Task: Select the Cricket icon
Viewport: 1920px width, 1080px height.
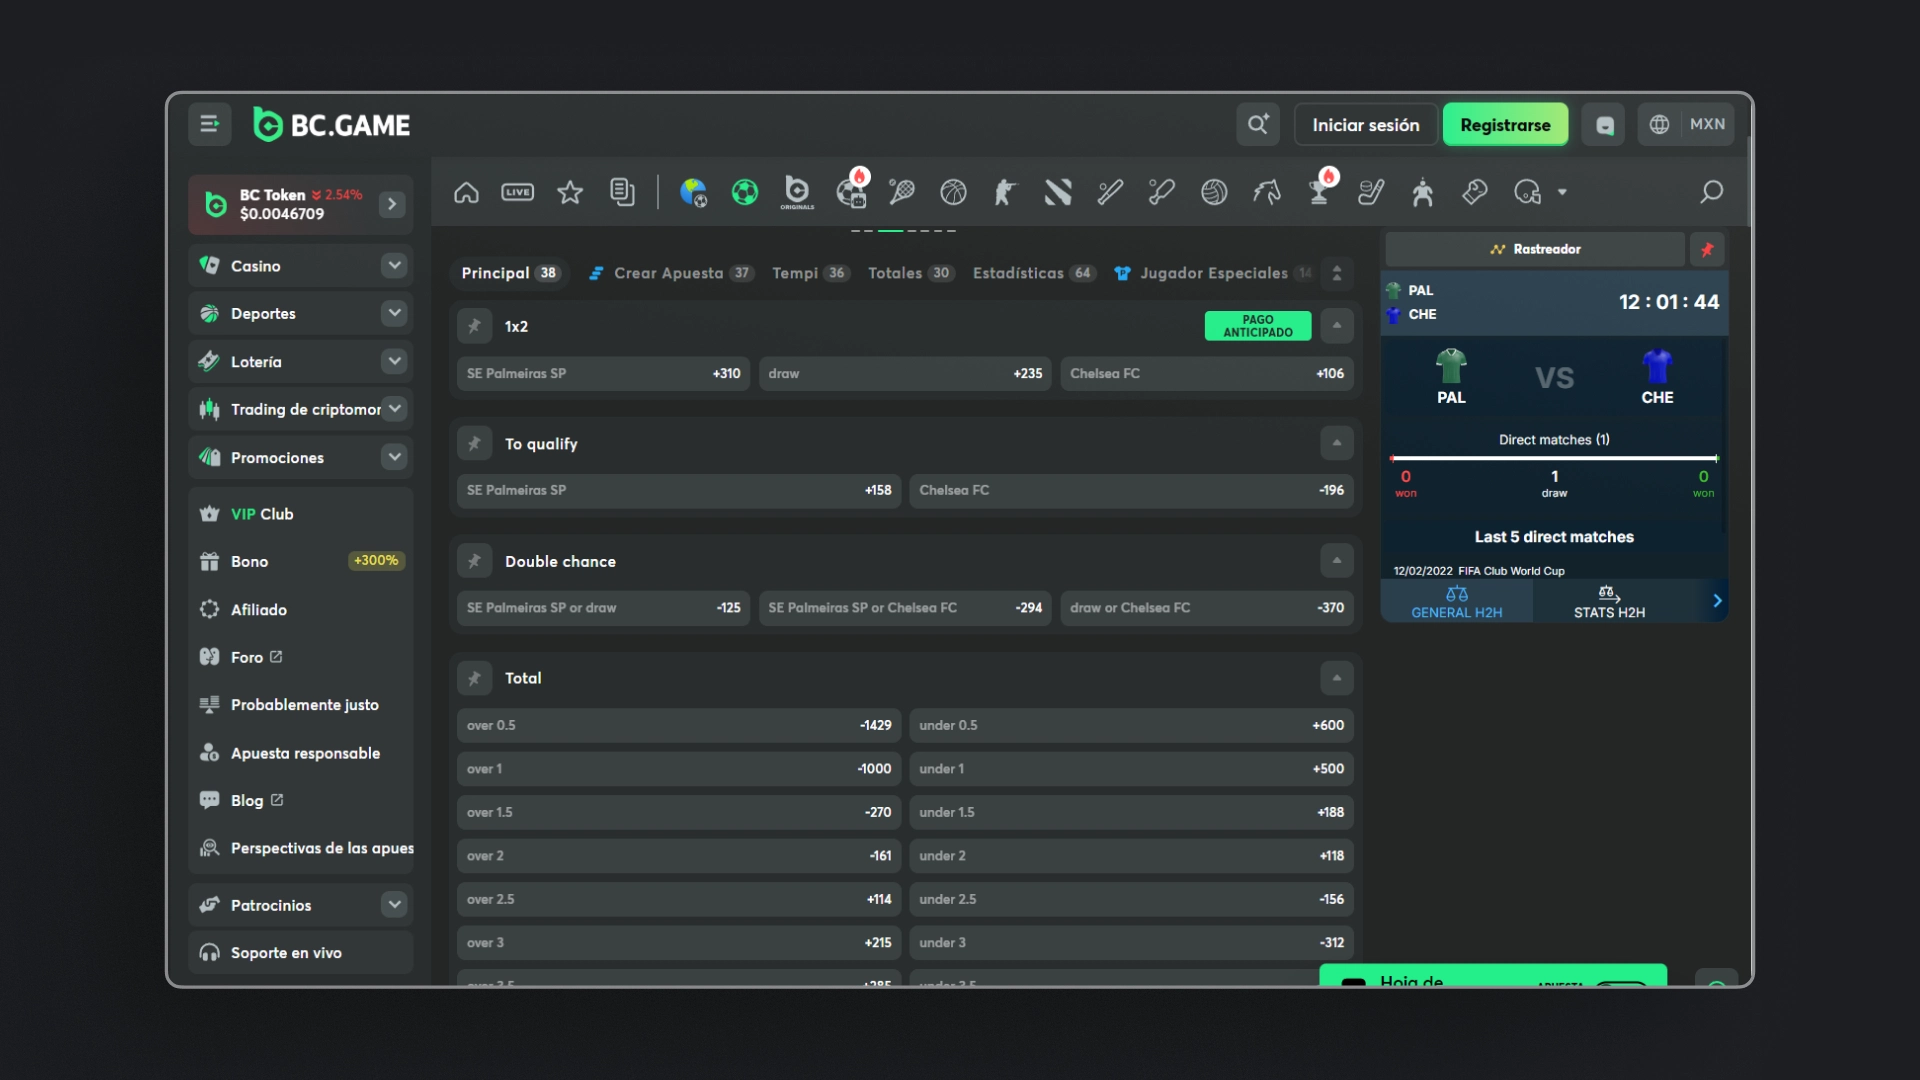Action: click(1161, 192)
